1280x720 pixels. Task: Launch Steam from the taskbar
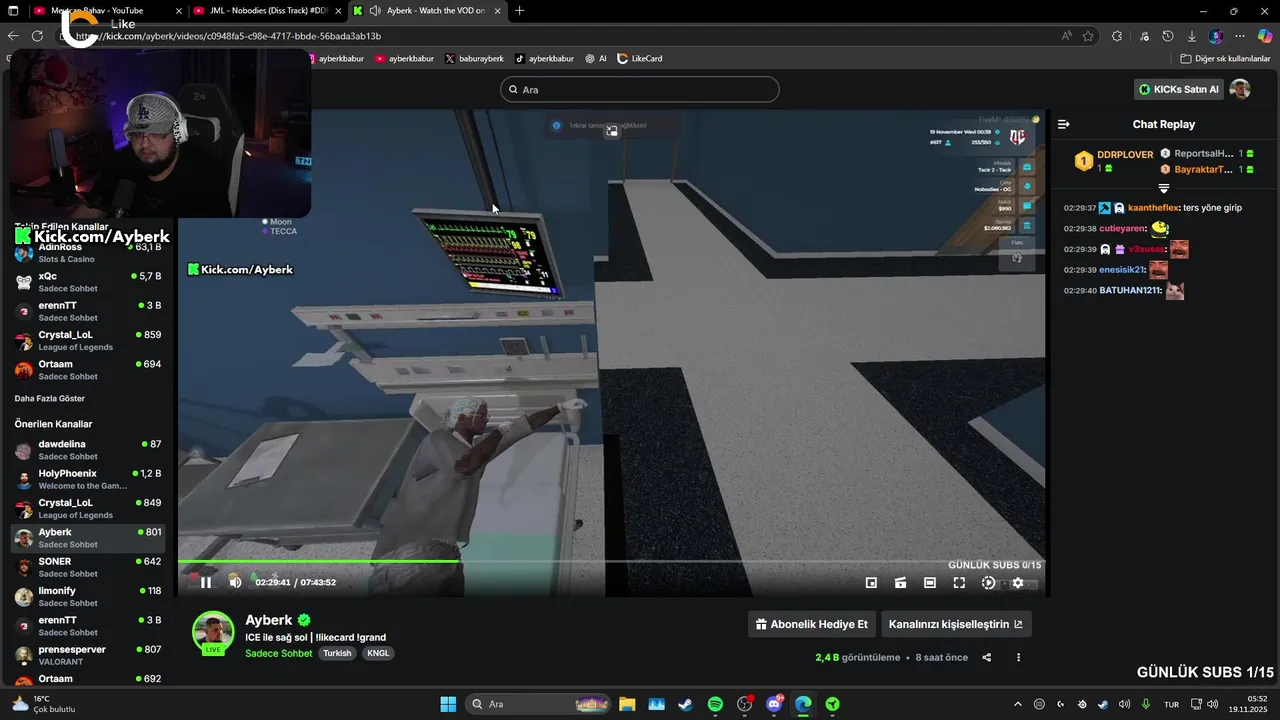pyautogui.click(x=686, y=704)
